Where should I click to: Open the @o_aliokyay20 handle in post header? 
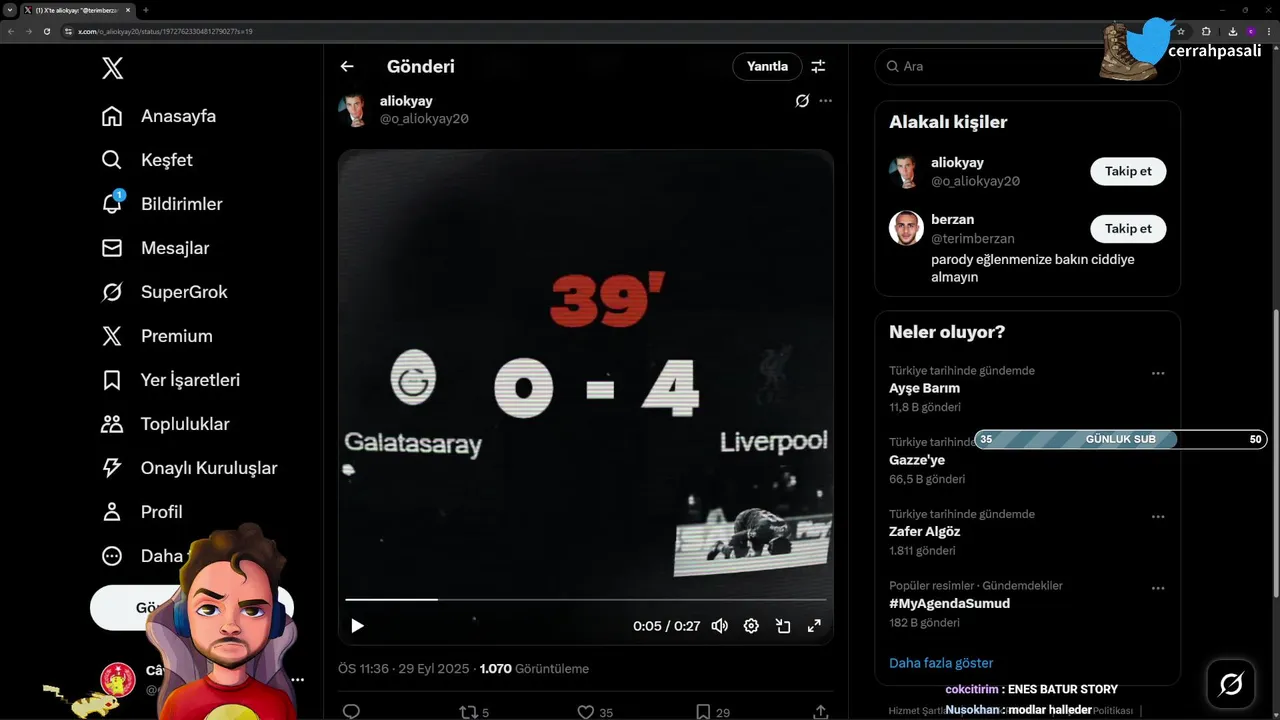(x=424, y=119)
